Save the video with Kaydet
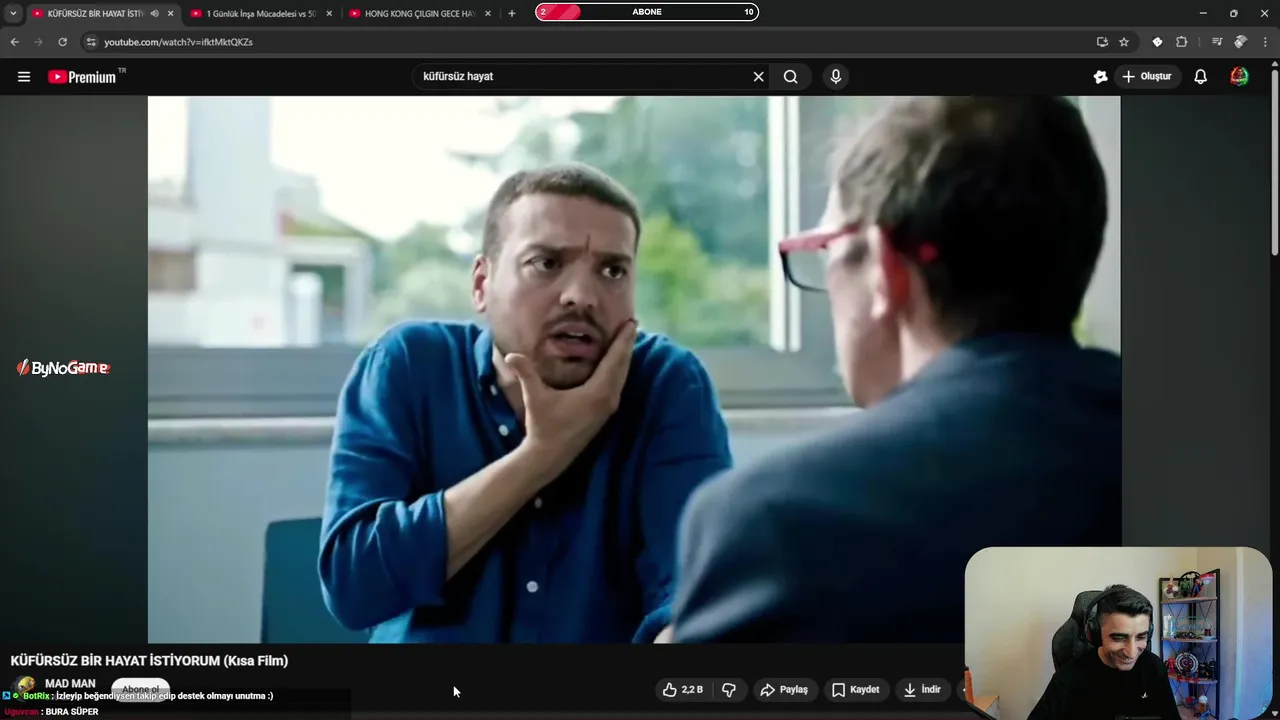Screen dimensions: 1280x720 tap(856, 690)
